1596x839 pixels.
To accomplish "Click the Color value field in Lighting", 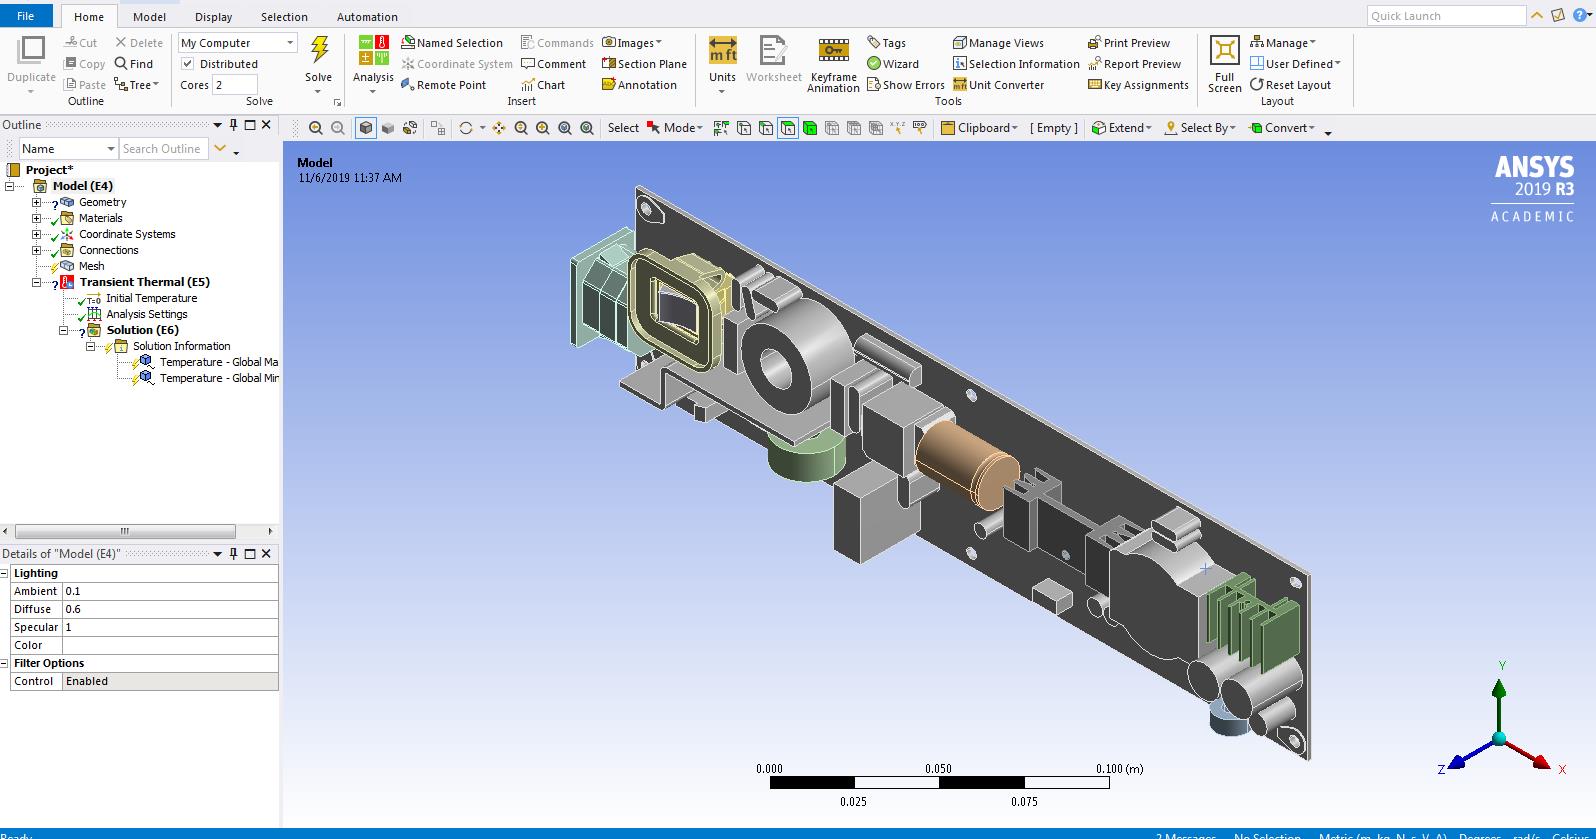I will 170,645.
